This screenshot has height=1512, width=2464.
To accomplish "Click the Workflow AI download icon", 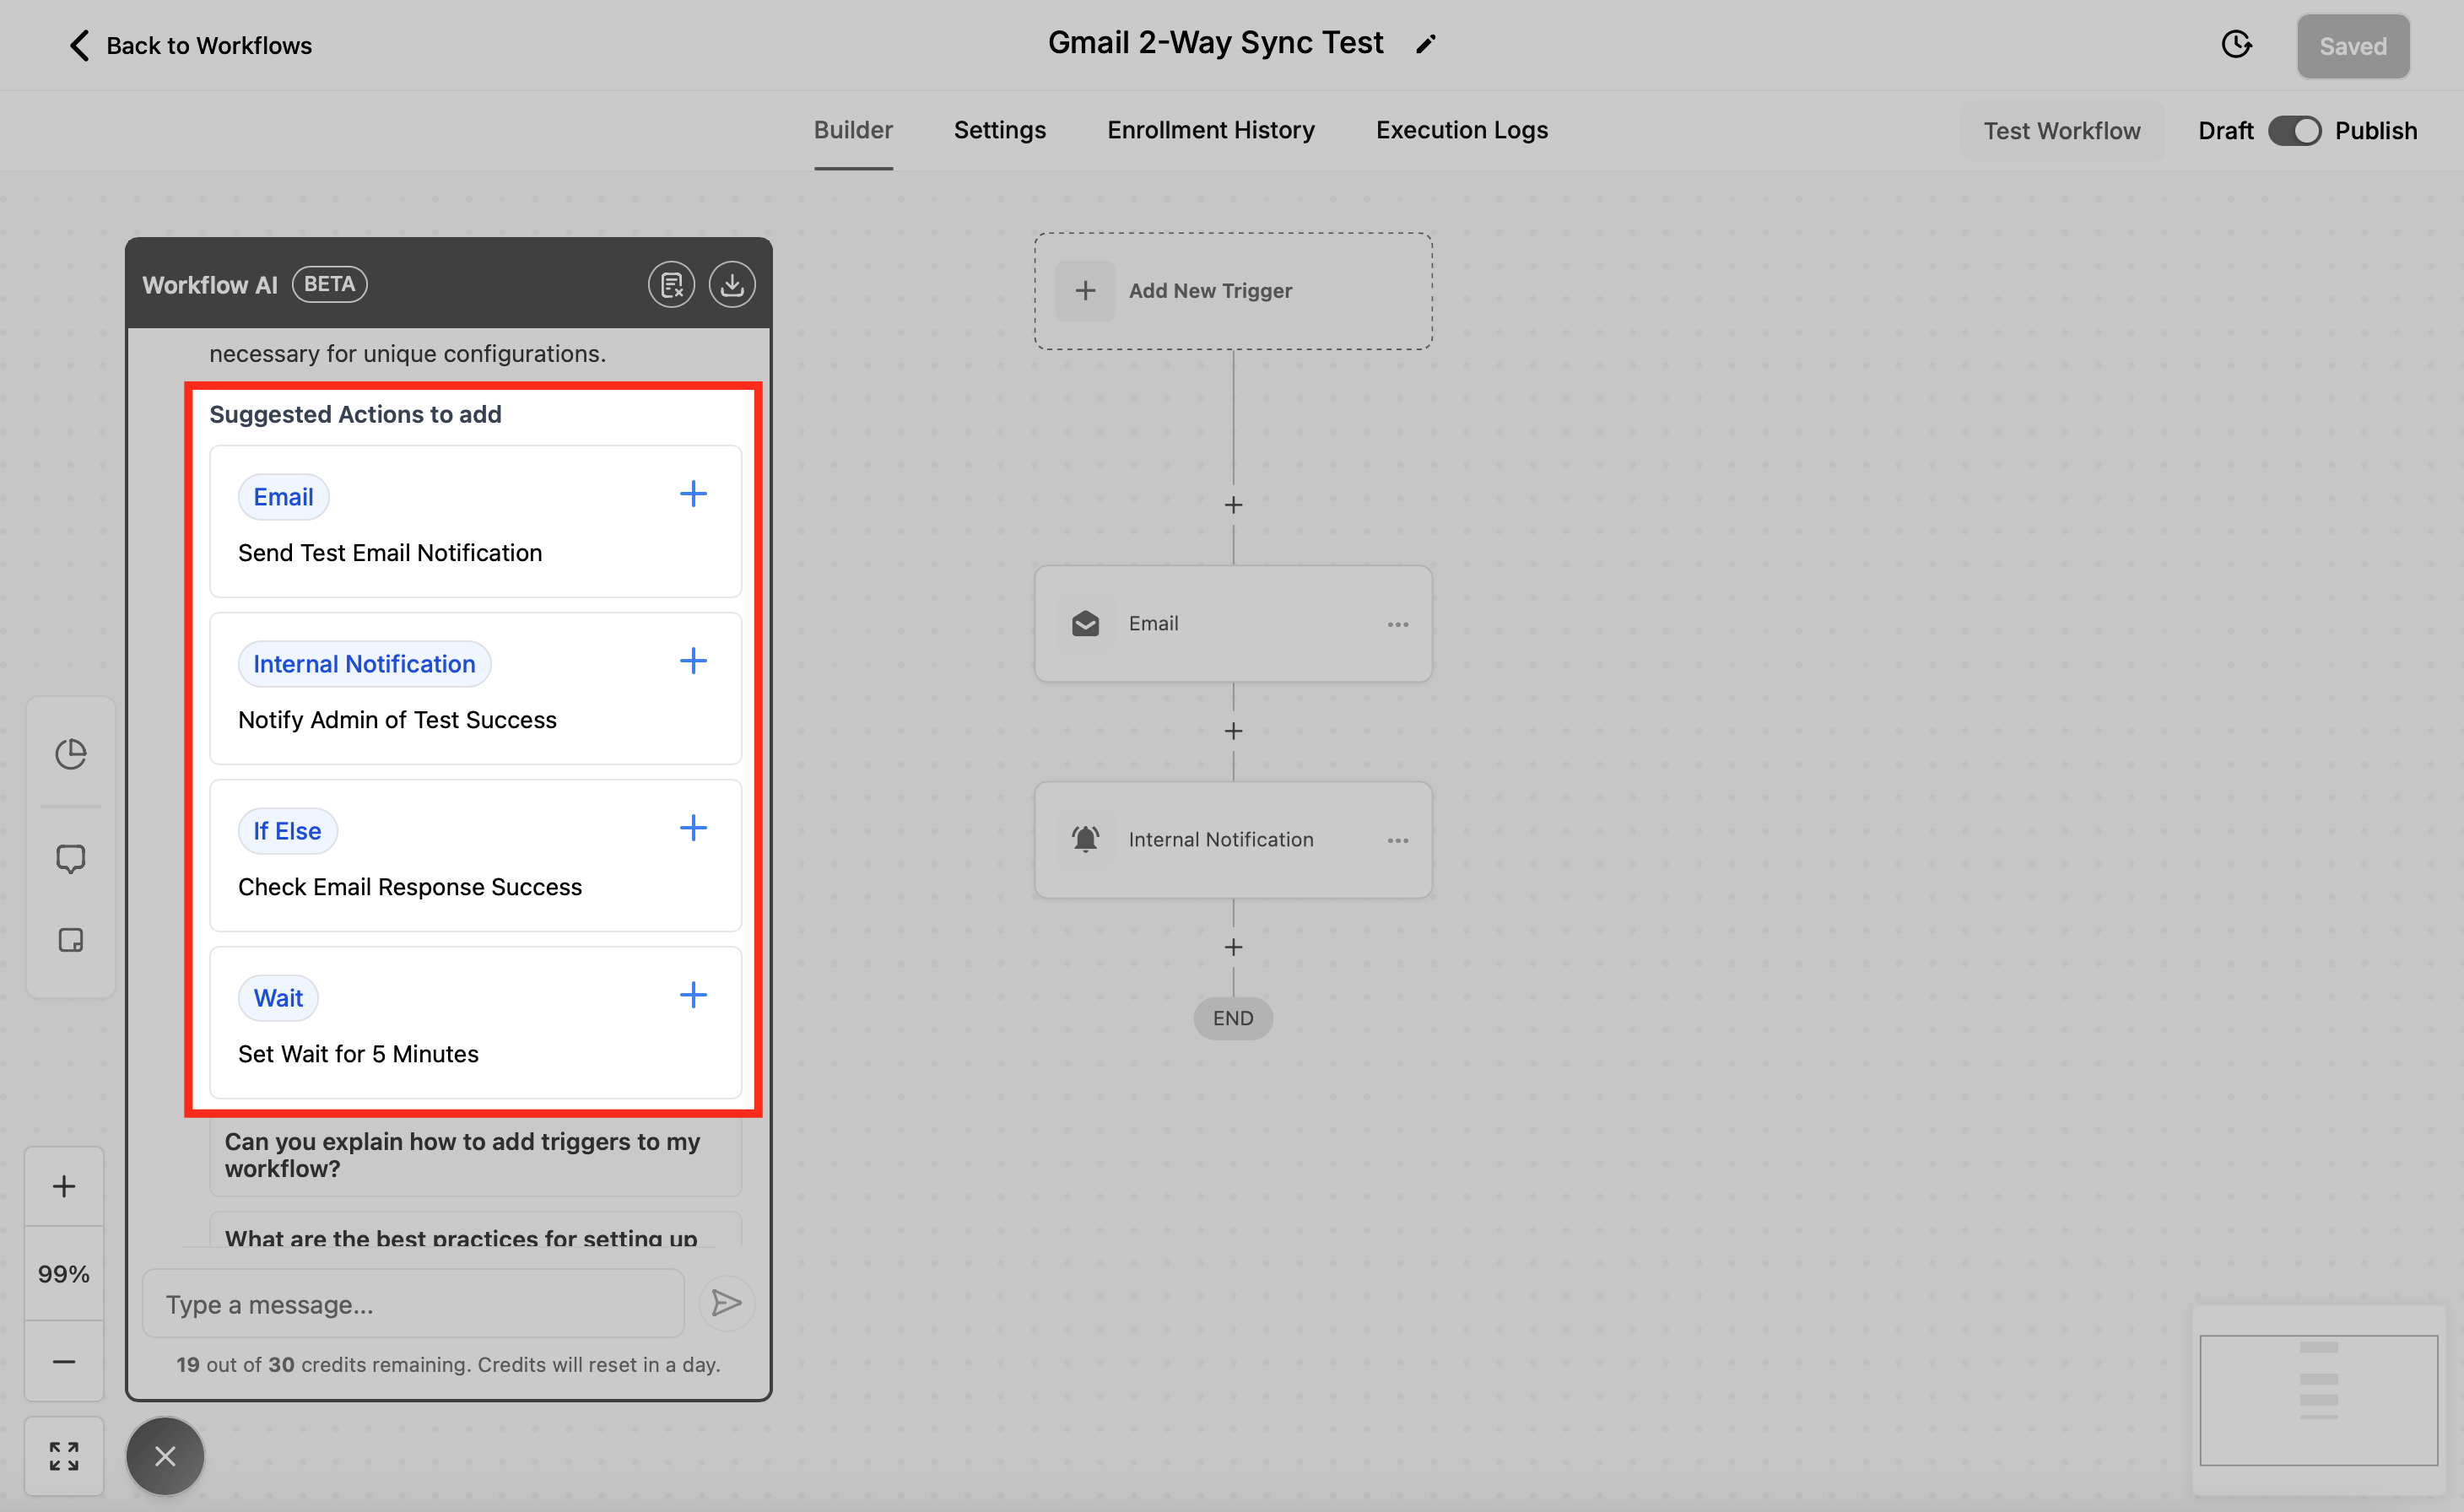I will coord(732,285).
